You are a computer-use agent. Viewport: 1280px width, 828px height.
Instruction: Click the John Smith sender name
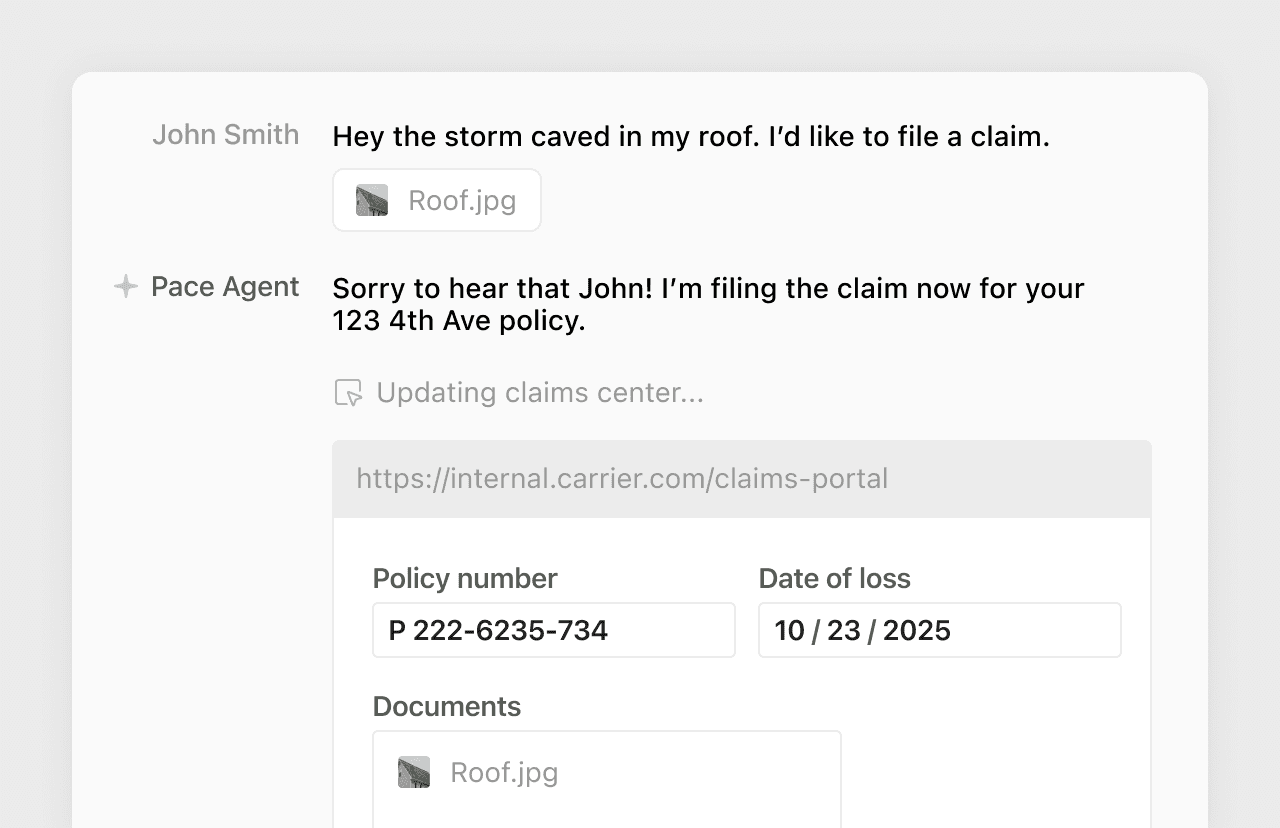click(225, 135)
